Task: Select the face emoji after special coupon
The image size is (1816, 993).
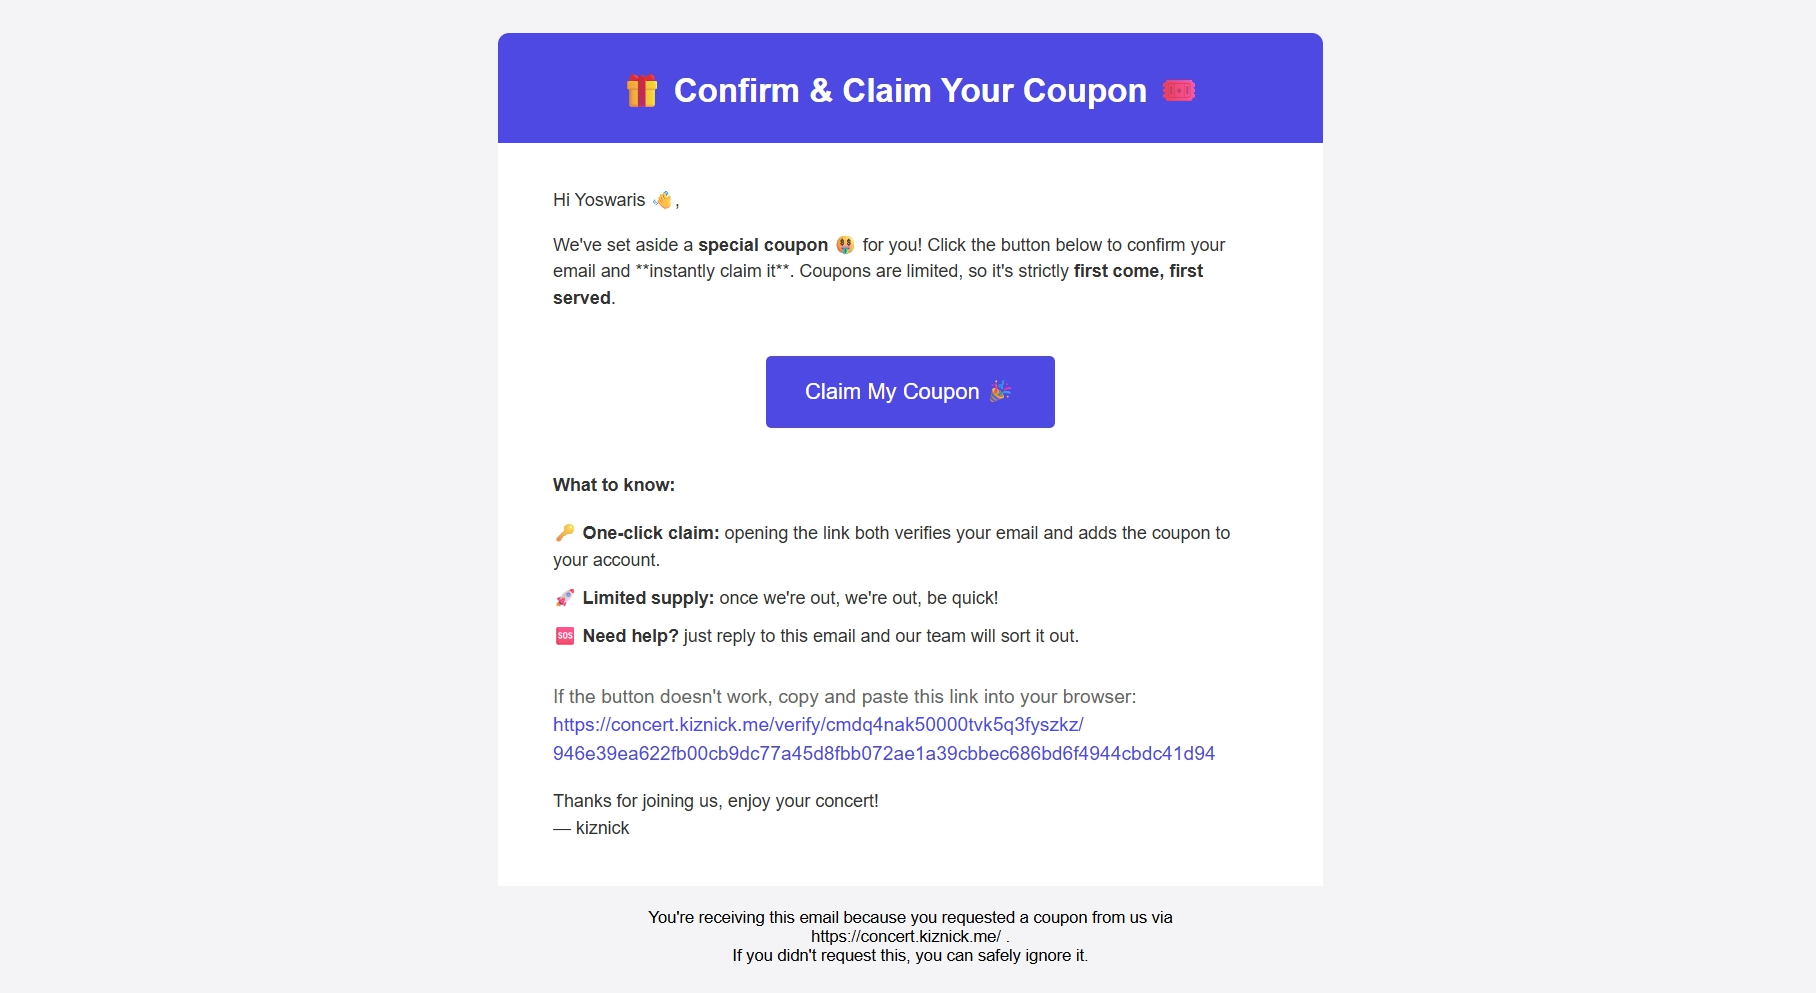Action: [x=845, y=244]
